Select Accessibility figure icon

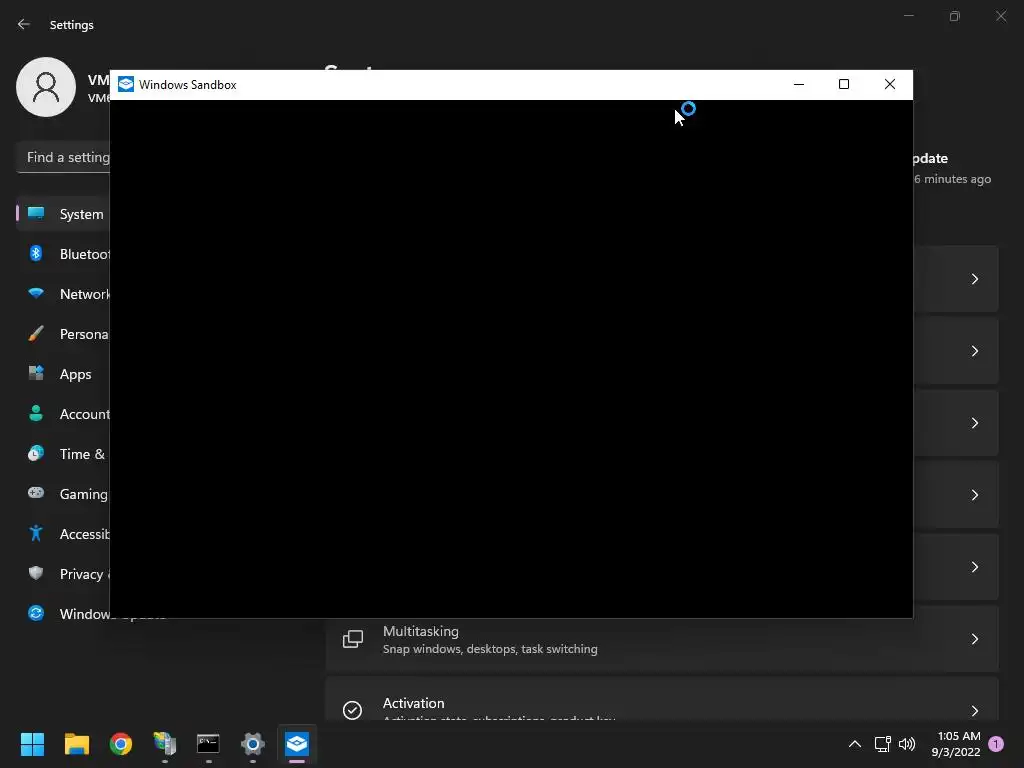(x=36, y=534)
